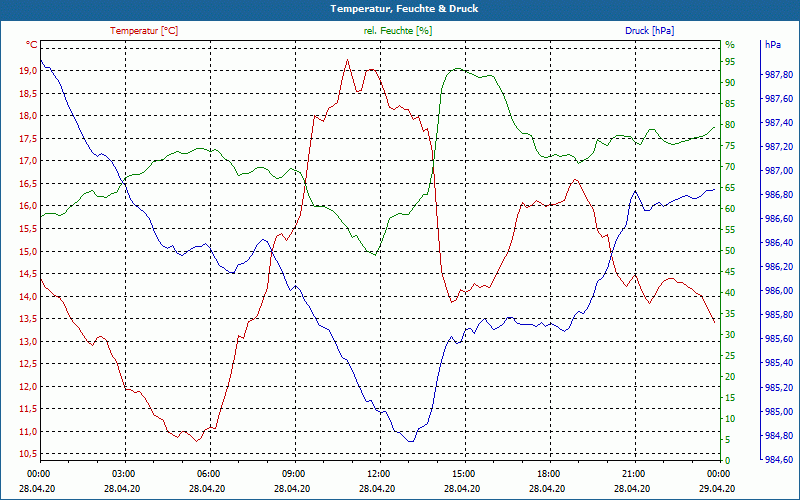The image size is (800, 500).
Task: Click the "10,5" temperature axis label
Action: [x=28, y=454]
